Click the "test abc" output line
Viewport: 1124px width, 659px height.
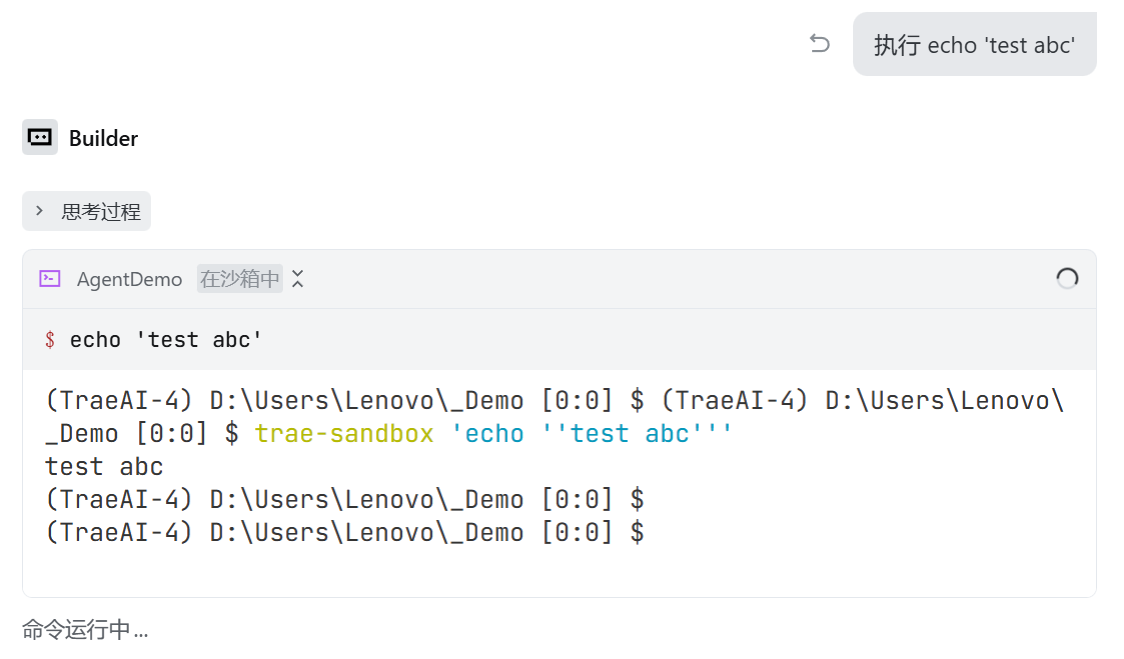pos(104,466)
